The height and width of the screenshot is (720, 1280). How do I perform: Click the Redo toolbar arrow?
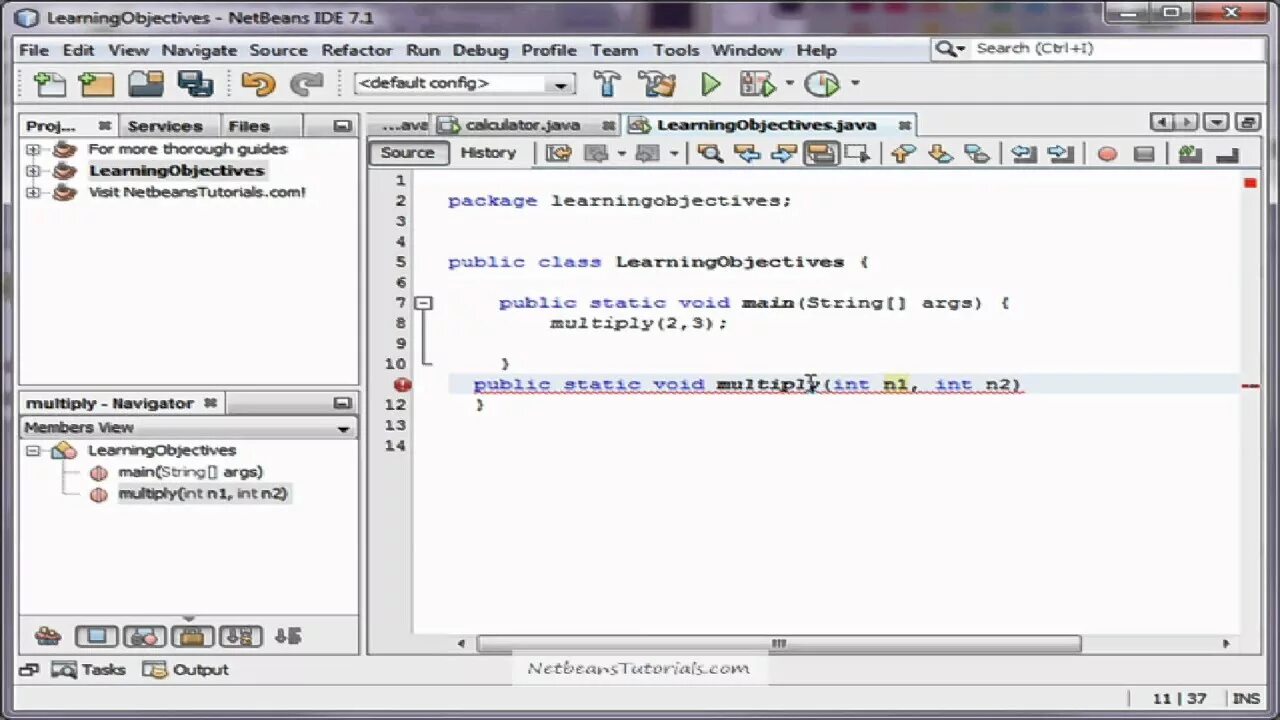tap(306, 84)
